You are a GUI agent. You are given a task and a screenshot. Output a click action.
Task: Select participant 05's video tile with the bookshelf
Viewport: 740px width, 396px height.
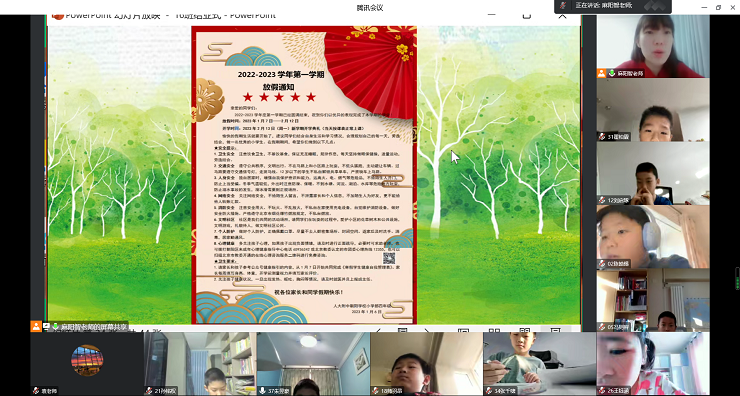(653, 300)
